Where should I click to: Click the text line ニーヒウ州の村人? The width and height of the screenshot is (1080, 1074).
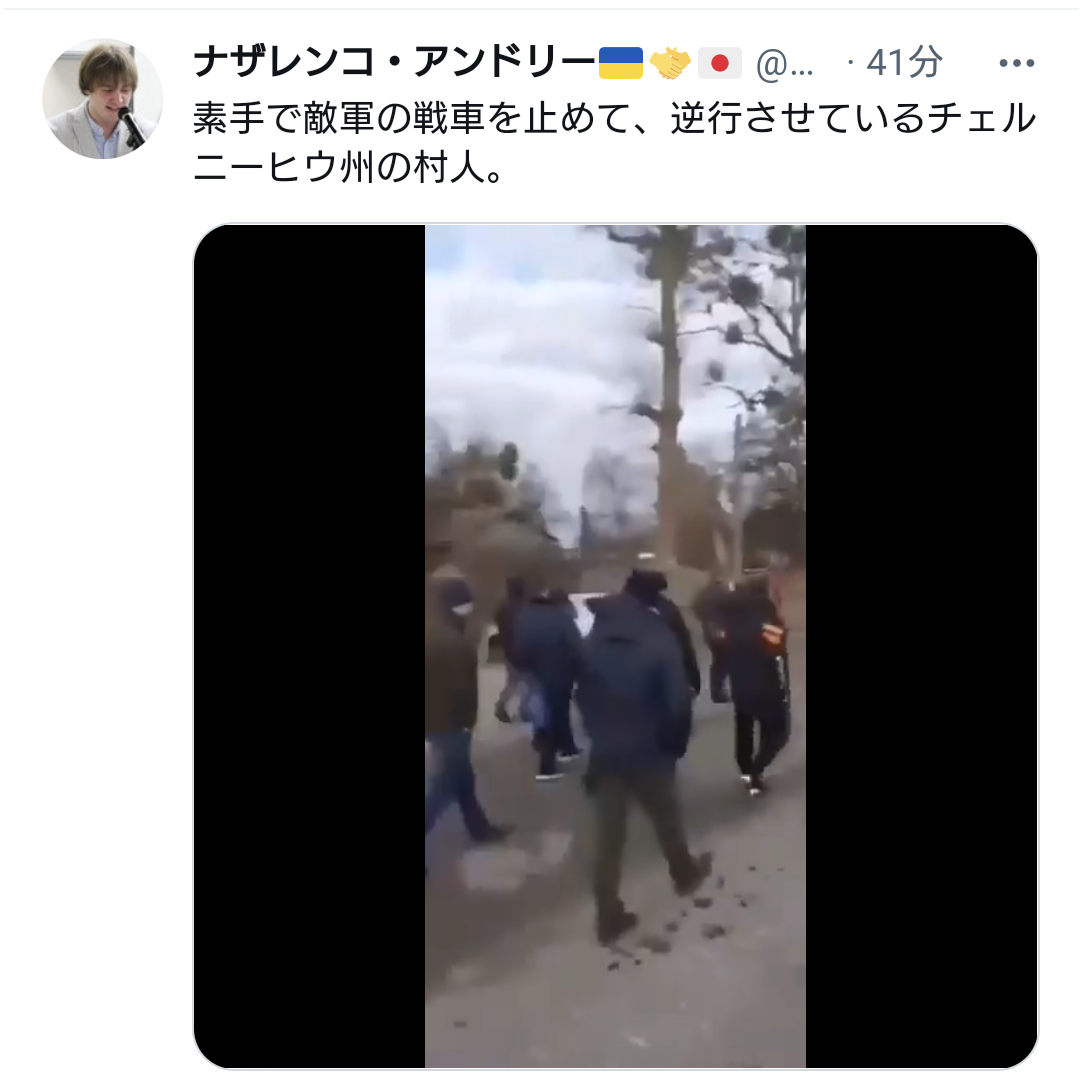(349, 167)
